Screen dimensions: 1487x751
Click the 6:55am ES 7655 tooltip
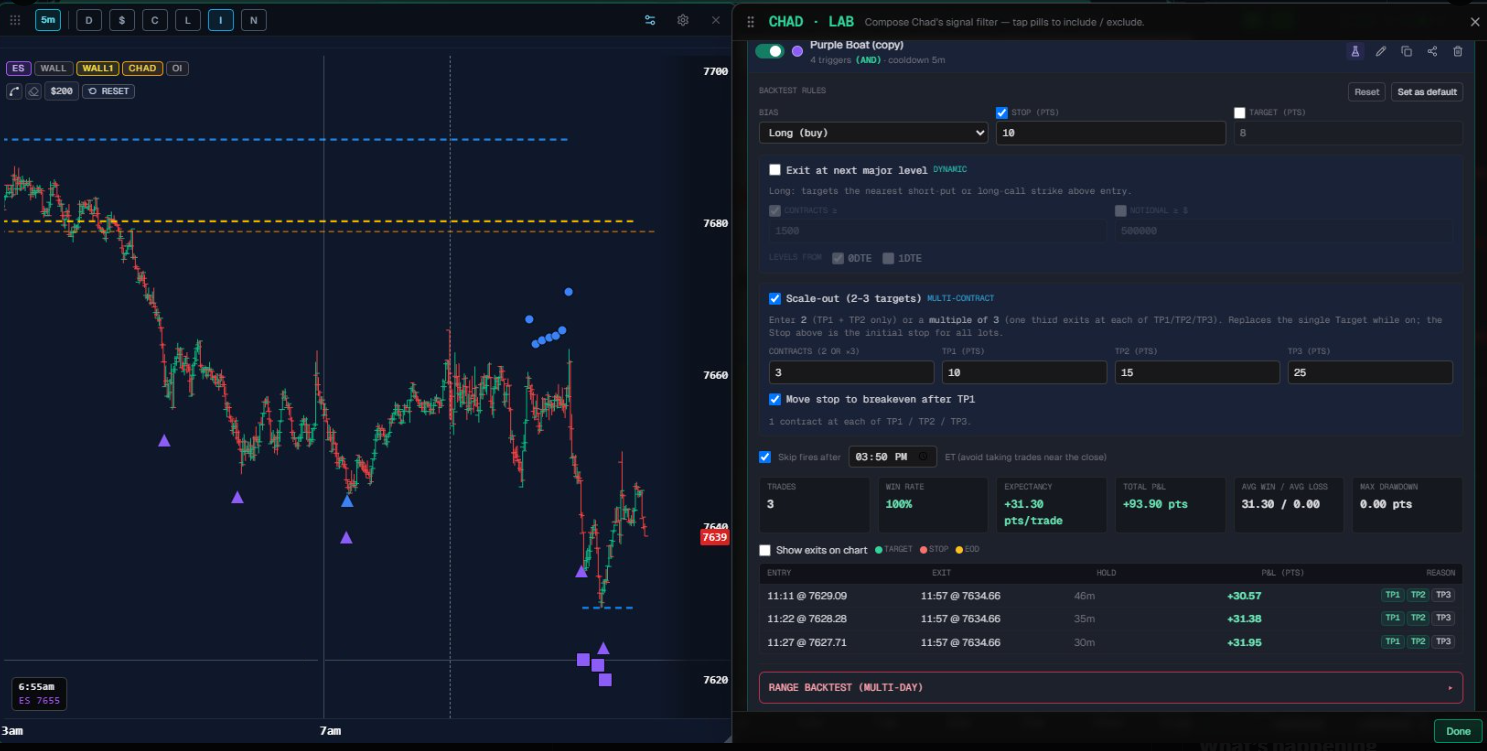(x=40, y=693)
